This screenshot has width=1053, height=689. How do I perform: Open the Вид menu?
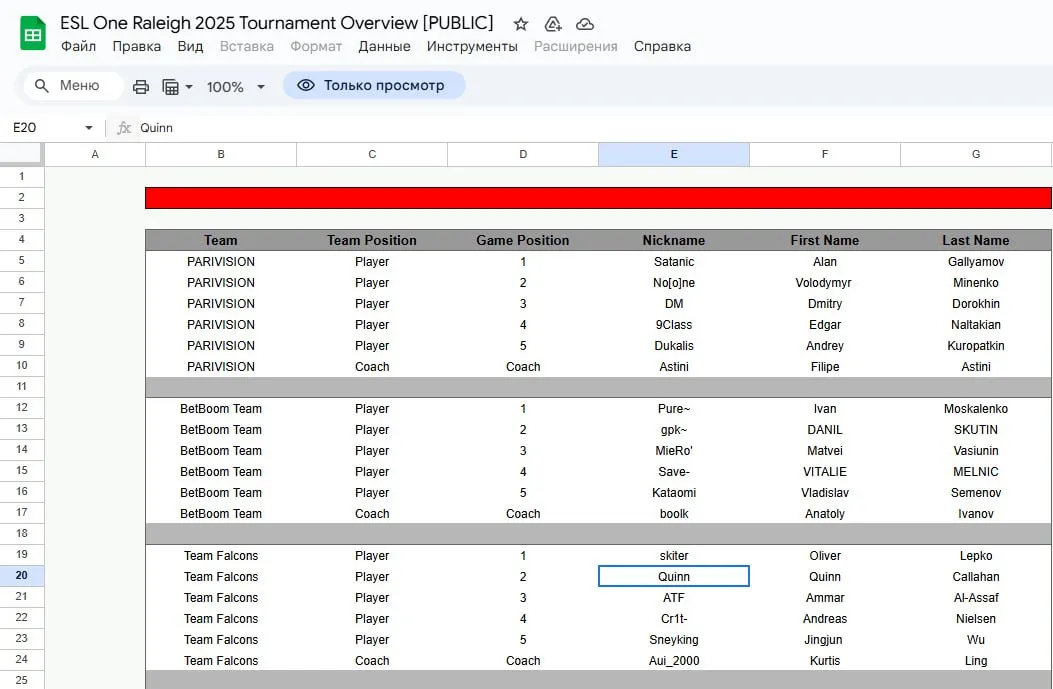click(x=190, y=46)
